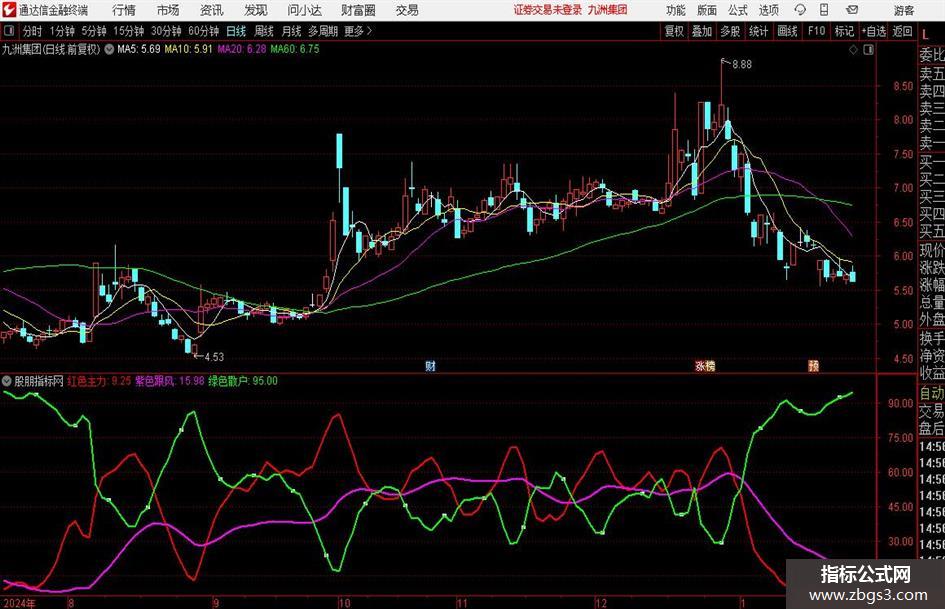Open the 问小达 menu

(x=304, y=10)
